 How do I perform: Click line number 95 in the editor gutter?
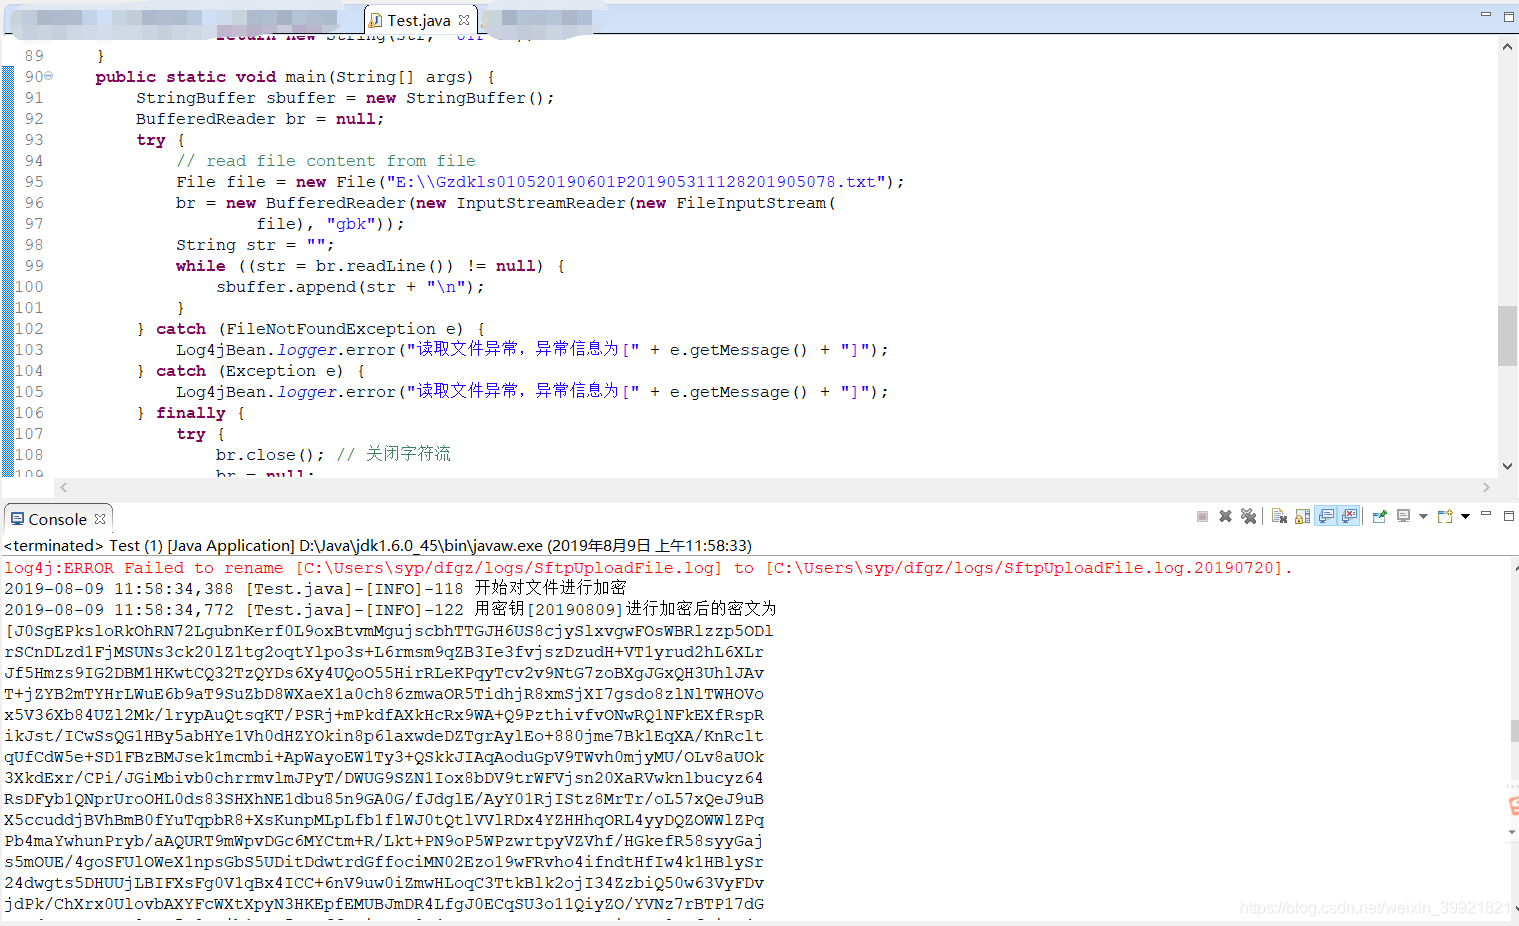34,182
